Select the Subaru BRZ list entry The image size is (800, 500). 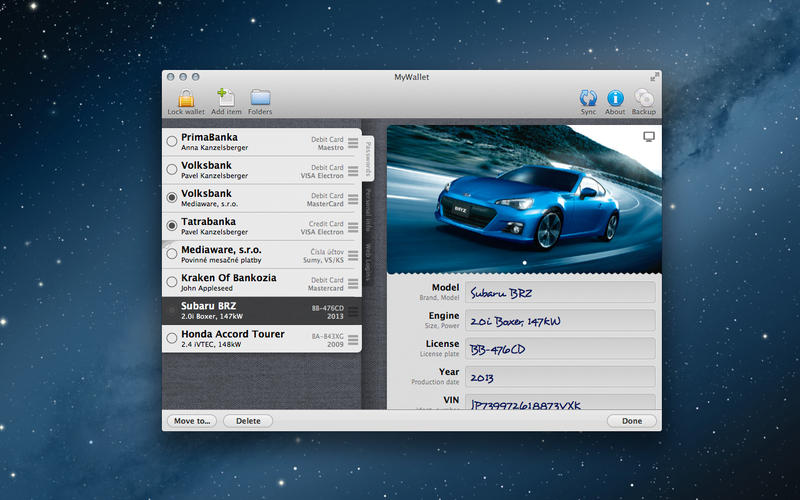tap(262, 311)
